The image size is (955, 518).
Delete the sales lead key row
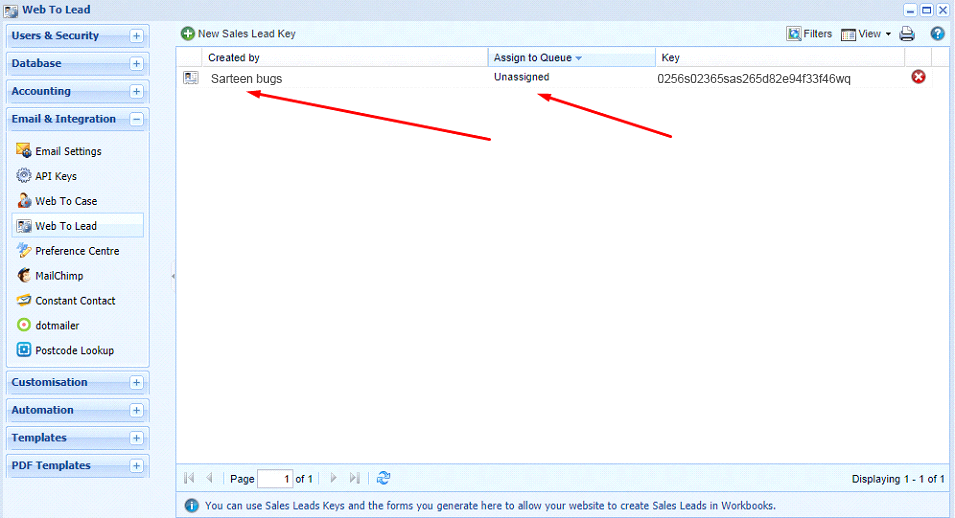pos(918,77)
